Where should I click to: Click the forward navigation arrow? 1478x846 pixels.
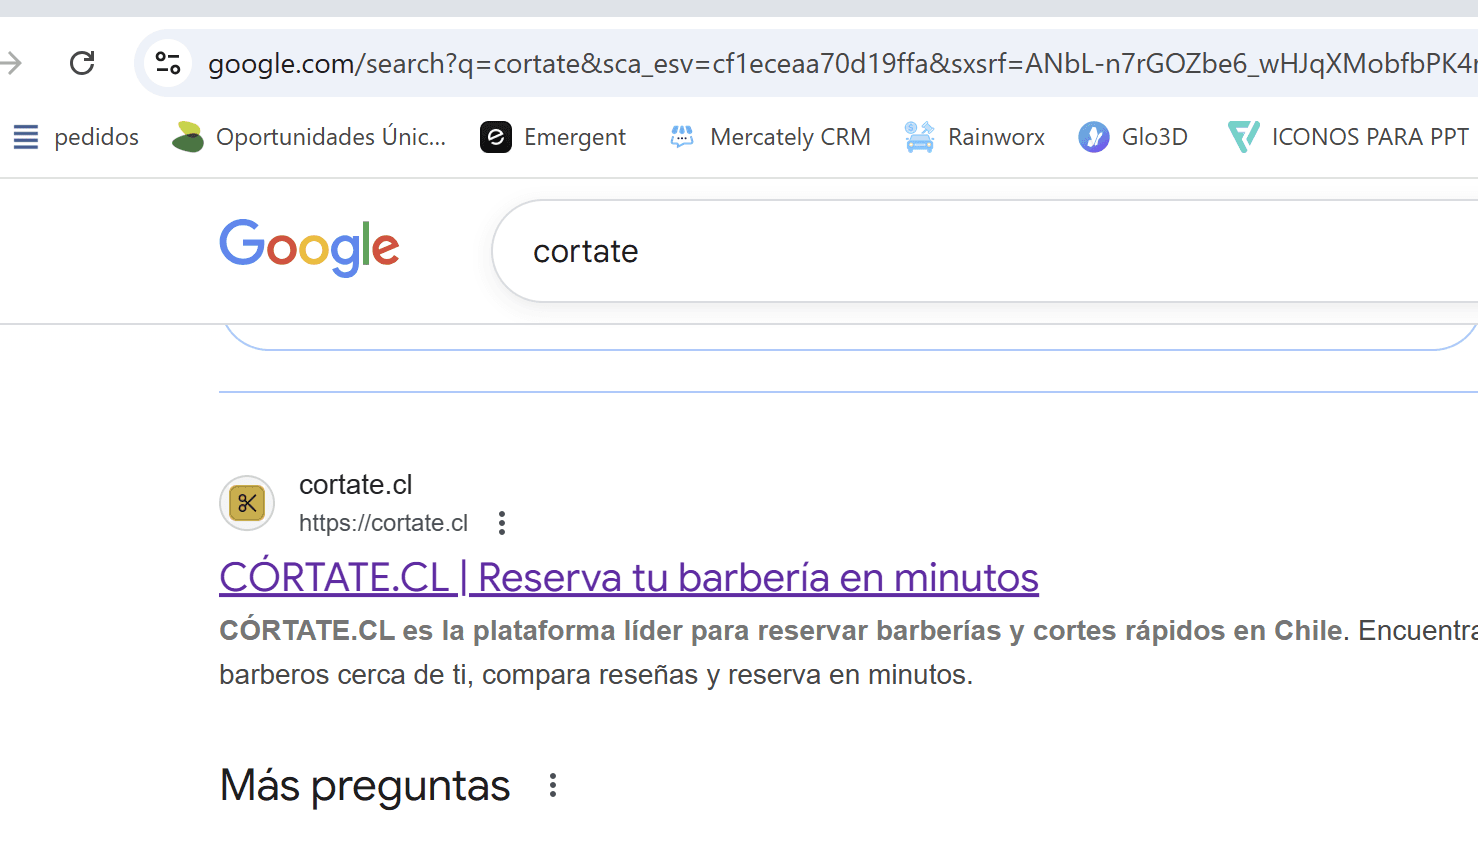[x=12, y=62]
